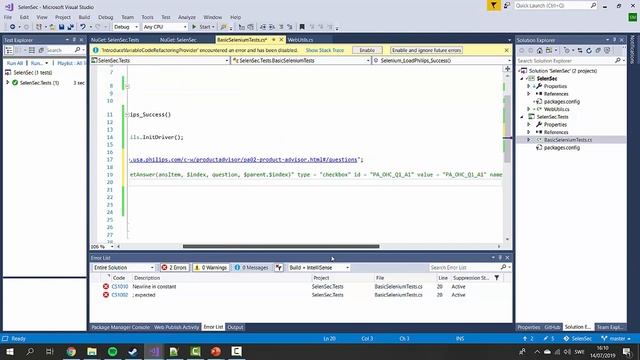Click the Refresh icon in Solution Explorer

pyautogui.click(x=589, y=51)
